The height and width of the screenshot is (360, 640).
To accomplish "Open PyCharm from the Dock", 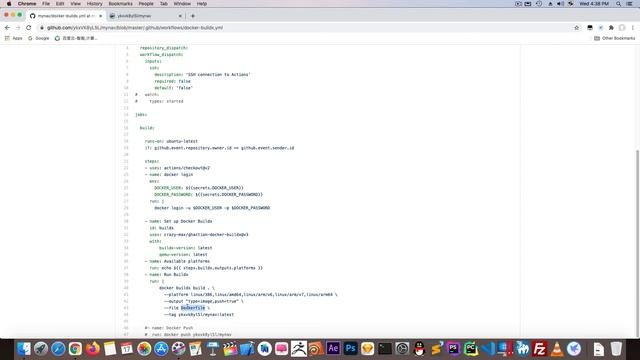I will click(470, 349).
